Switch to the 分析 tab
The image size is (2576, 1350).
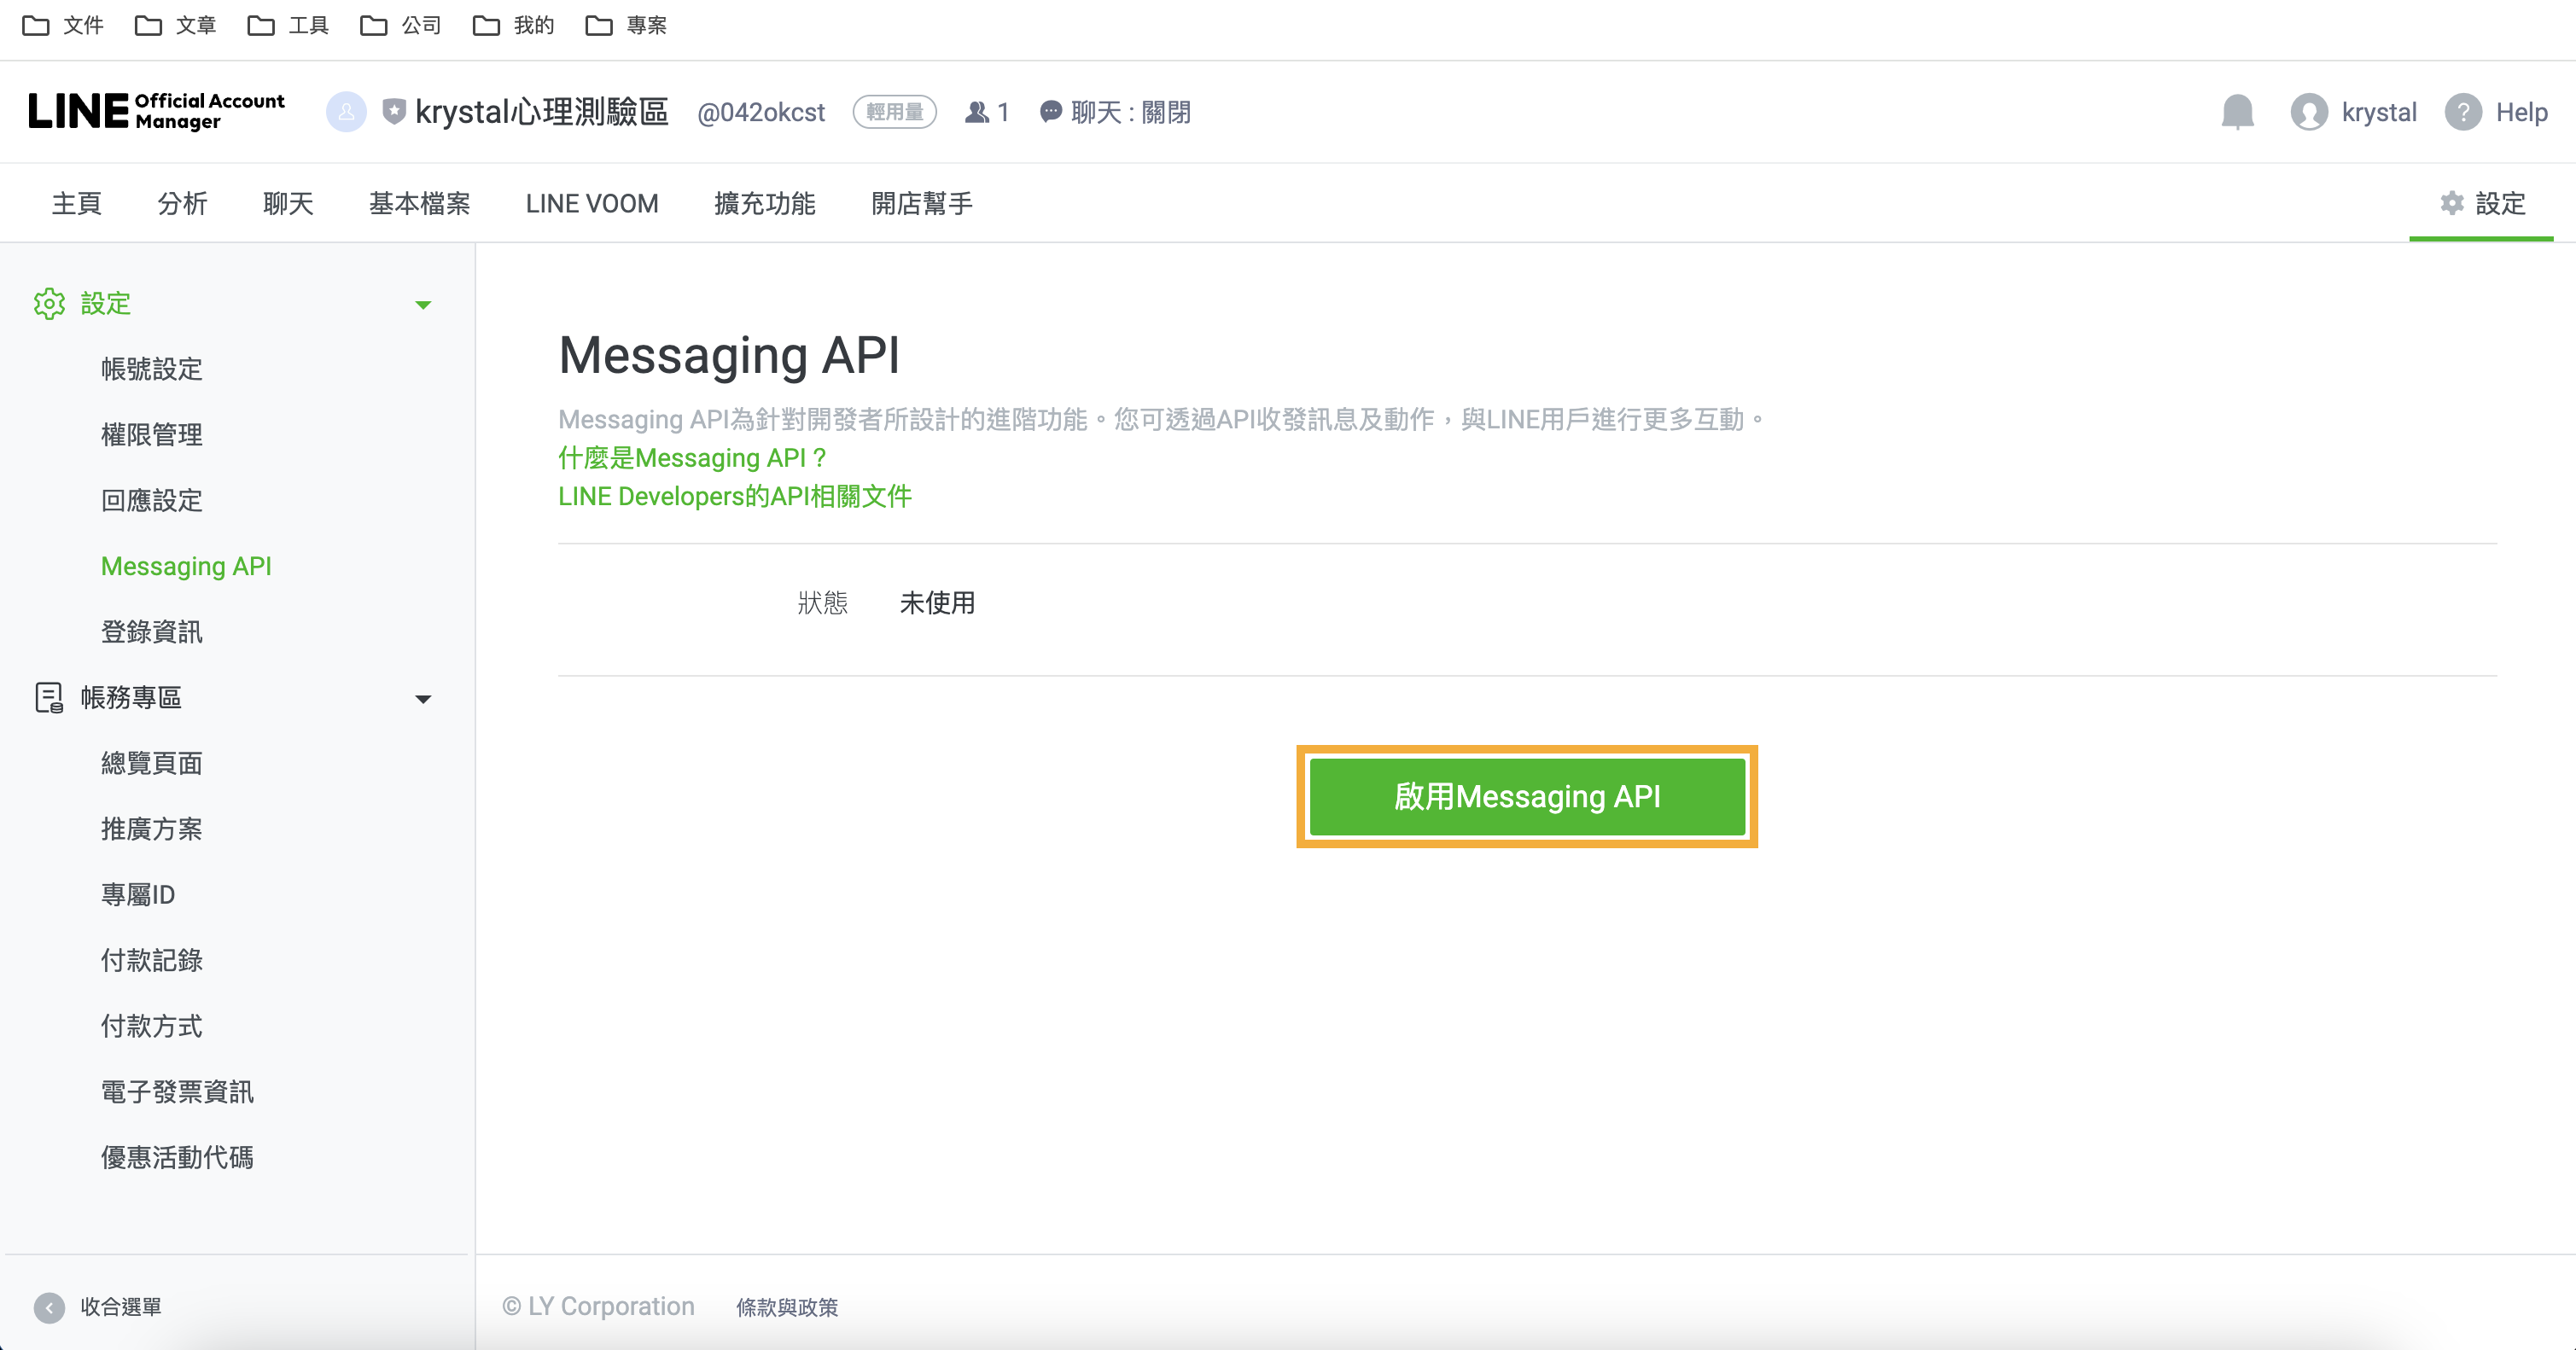(182, 203)
